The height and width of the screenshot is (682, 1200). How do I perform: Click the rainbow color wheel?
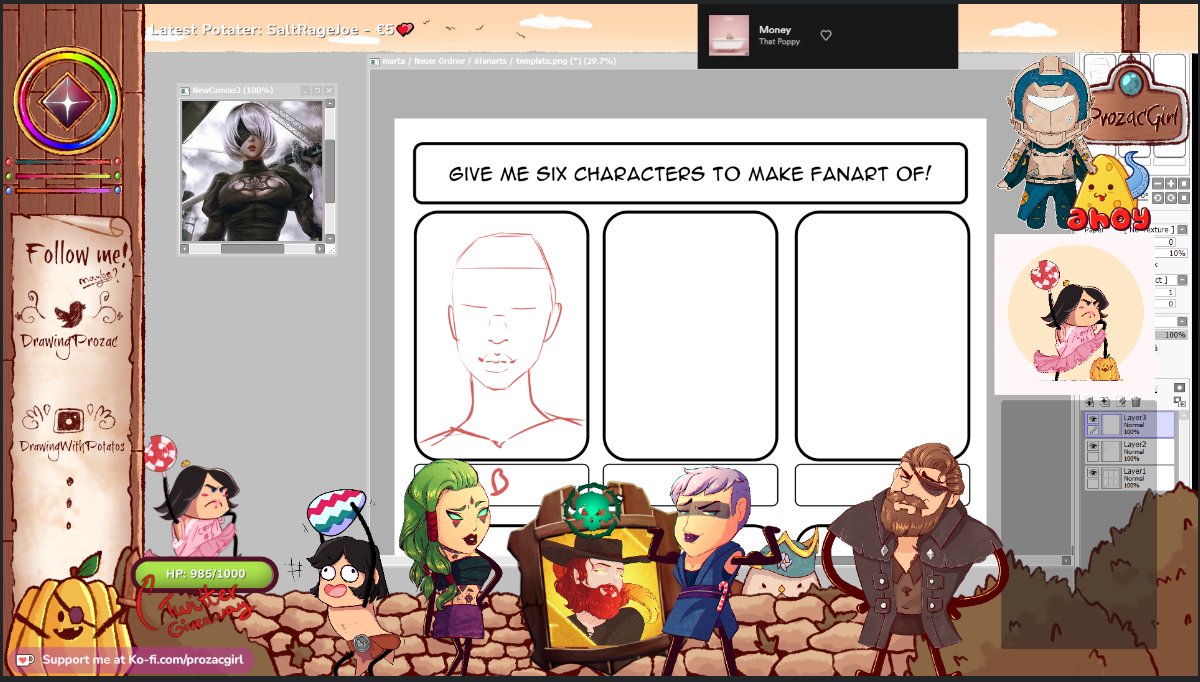pyautogui.click(x=67, y=100)
